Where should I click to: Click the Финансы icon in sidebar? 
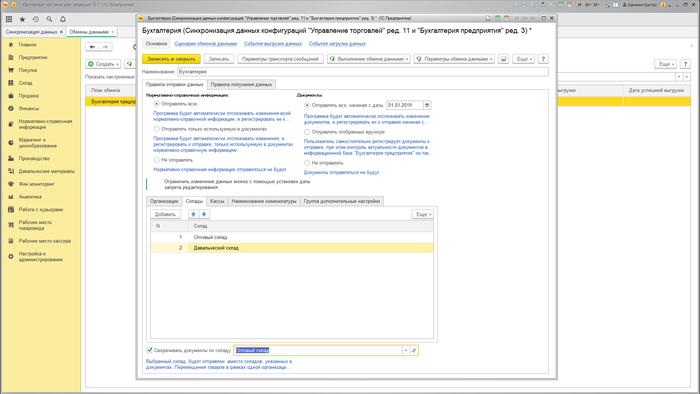pyautogui.click(x=11, y=108)
